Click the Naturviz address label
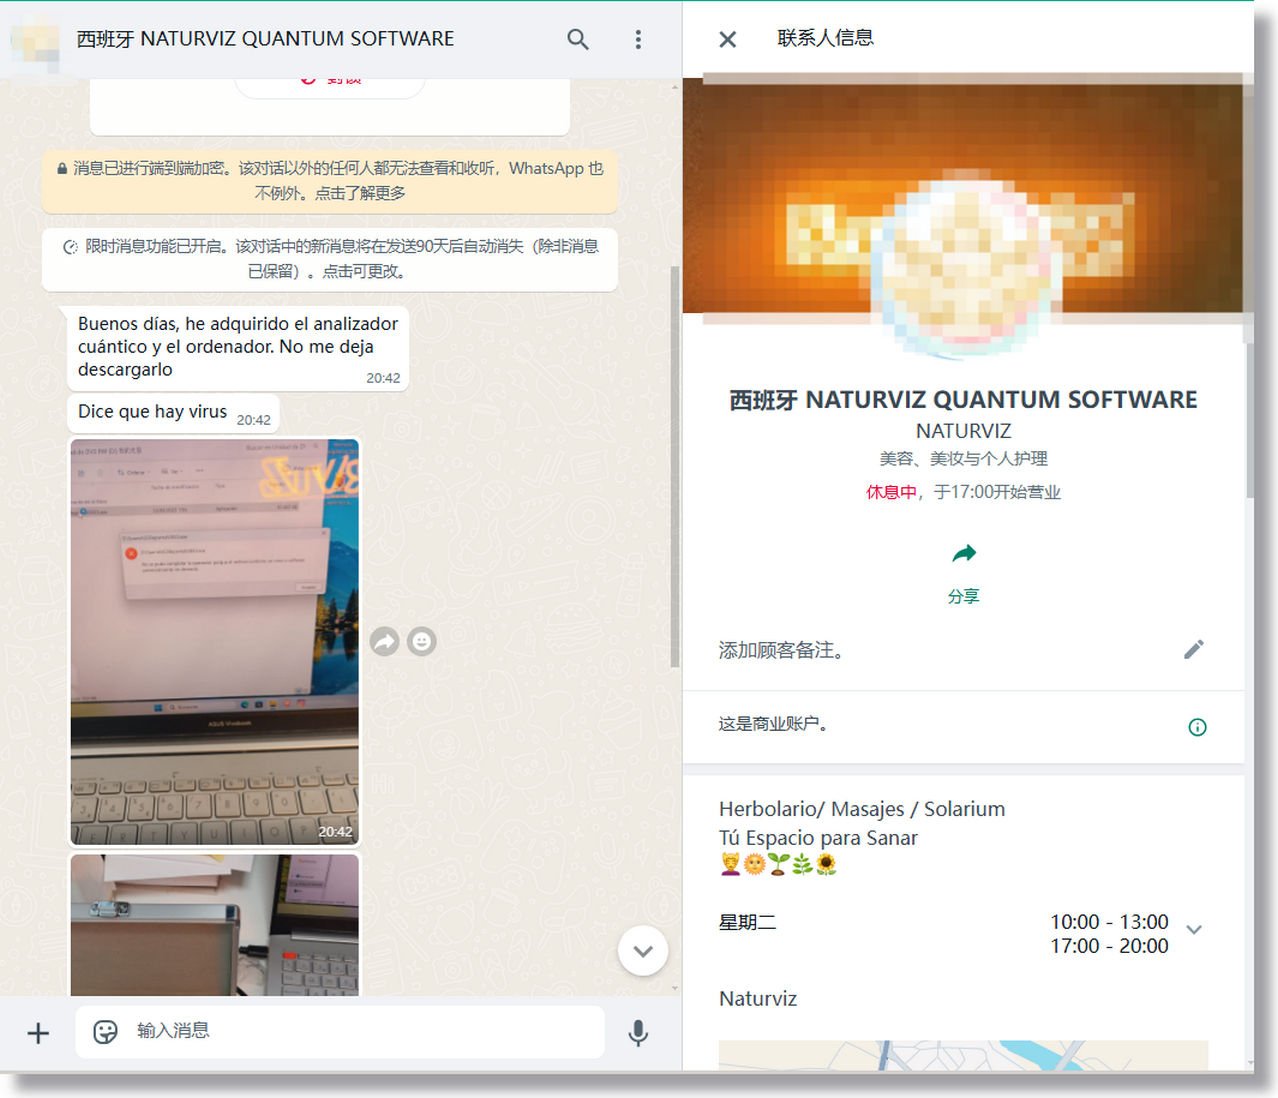This screenshot has width=1278, height=1098. pos(758,999)
